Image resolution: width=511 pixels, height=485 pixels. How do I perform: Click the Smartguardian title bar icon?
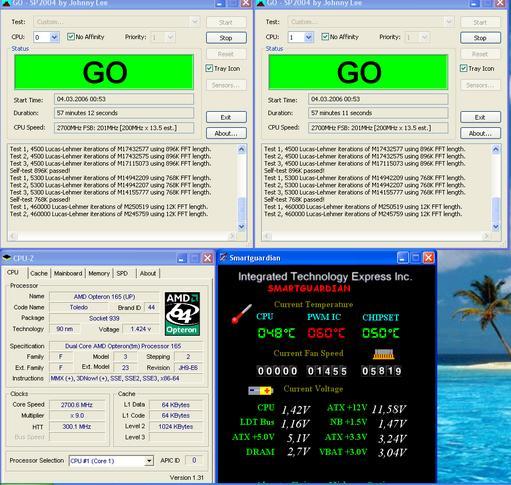(x=223, y=257)
